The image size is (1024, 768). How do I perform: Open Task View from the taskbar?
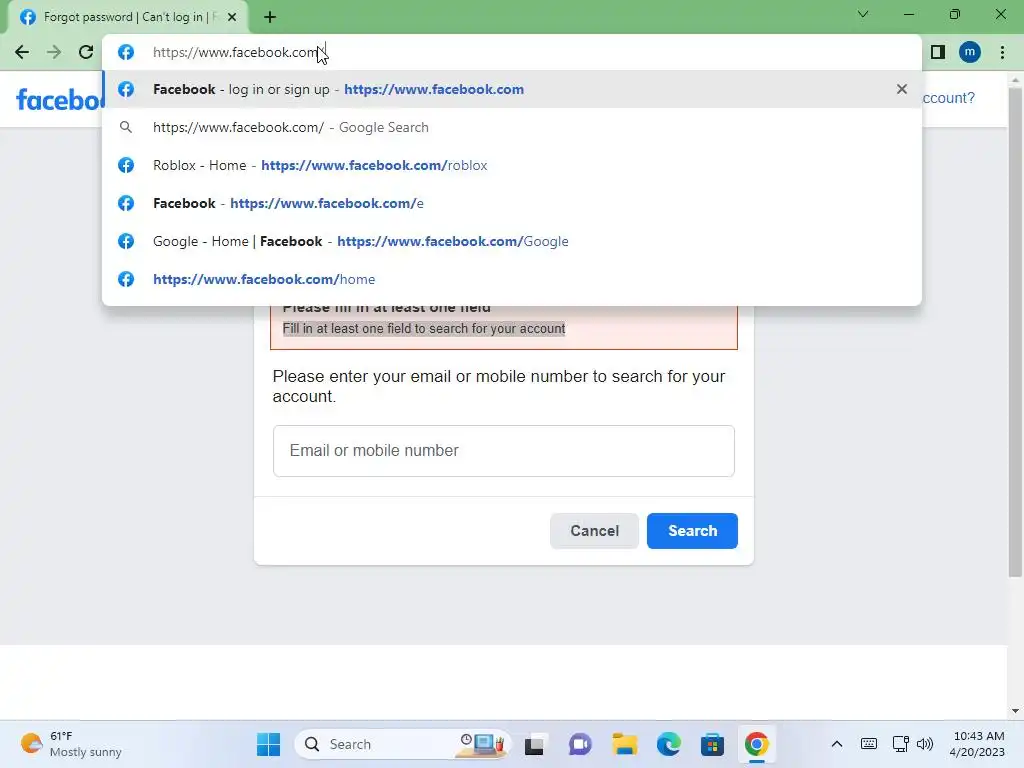tap(534, 744)
